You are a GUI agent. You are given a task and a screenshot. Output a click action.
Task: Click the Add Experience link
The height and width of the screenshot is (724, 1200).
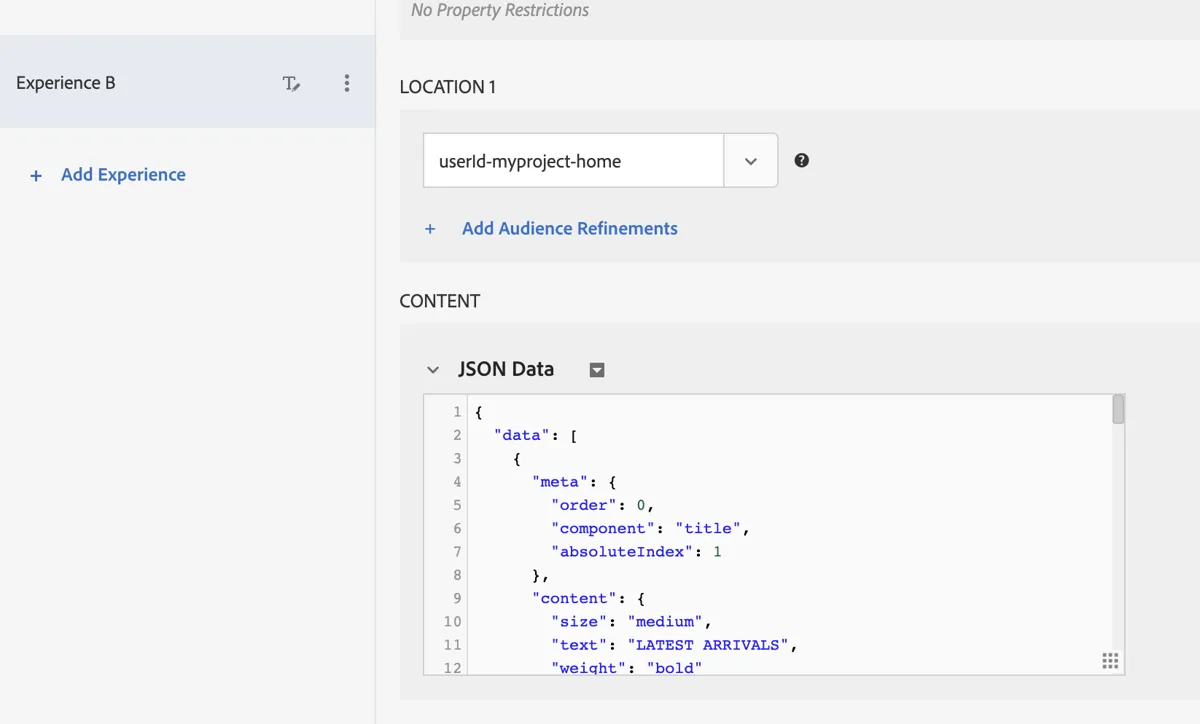[x=123, y=175]
